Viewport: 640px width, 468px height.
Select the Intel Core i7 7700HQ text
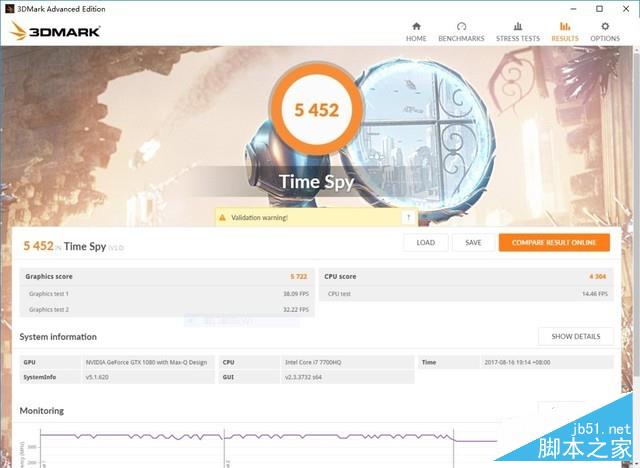pyautogui.click(x=313, y=362)
